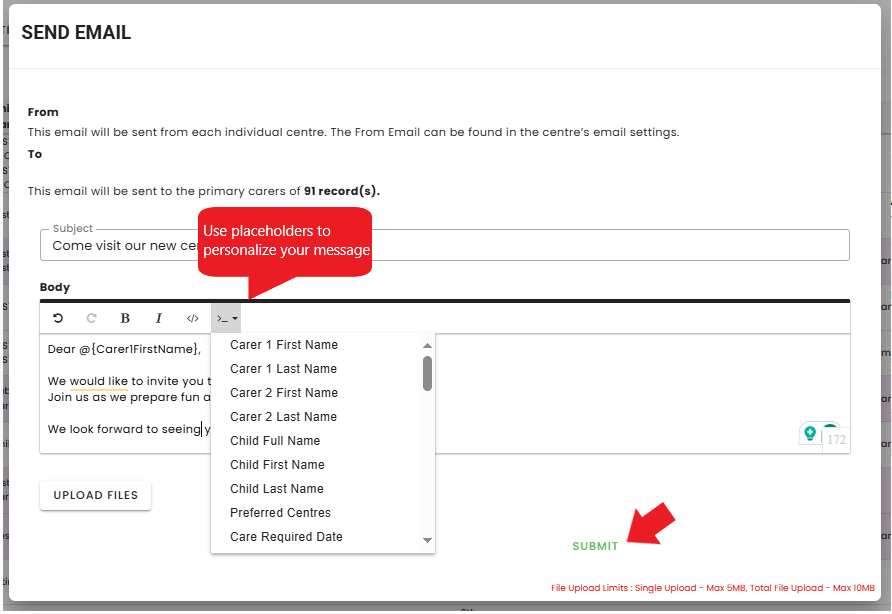
Task: Insert Carer 1 Last Name placeholder
Action: [283, 369]
